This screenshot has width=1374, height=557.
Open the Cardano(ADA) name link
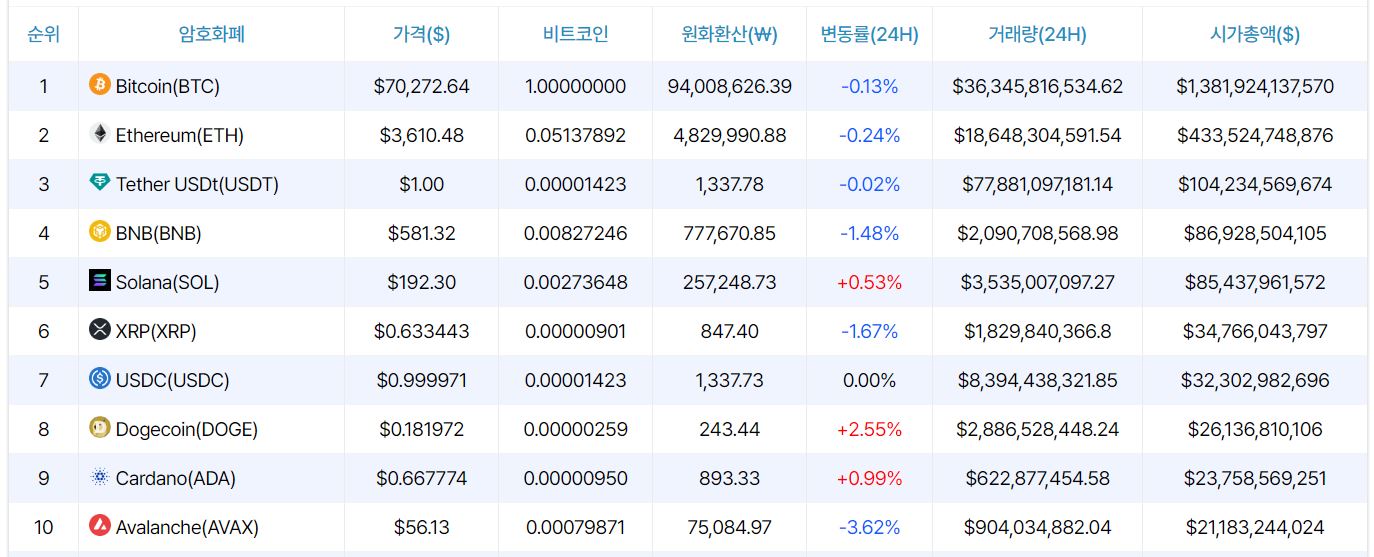click(176, 478)
